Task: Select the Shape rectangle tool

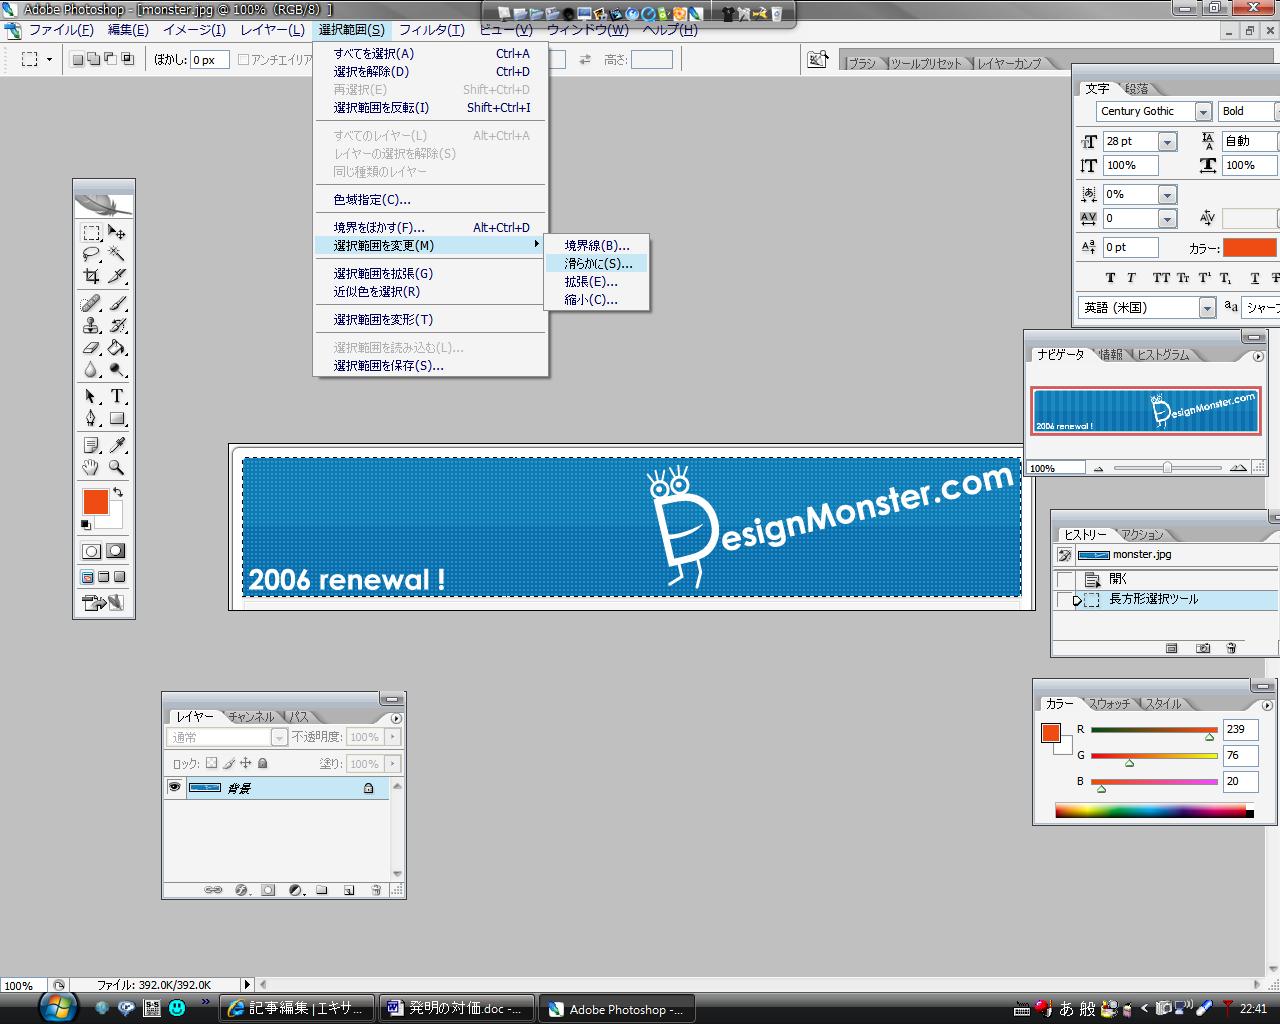Action: click(x=117, y=418)
